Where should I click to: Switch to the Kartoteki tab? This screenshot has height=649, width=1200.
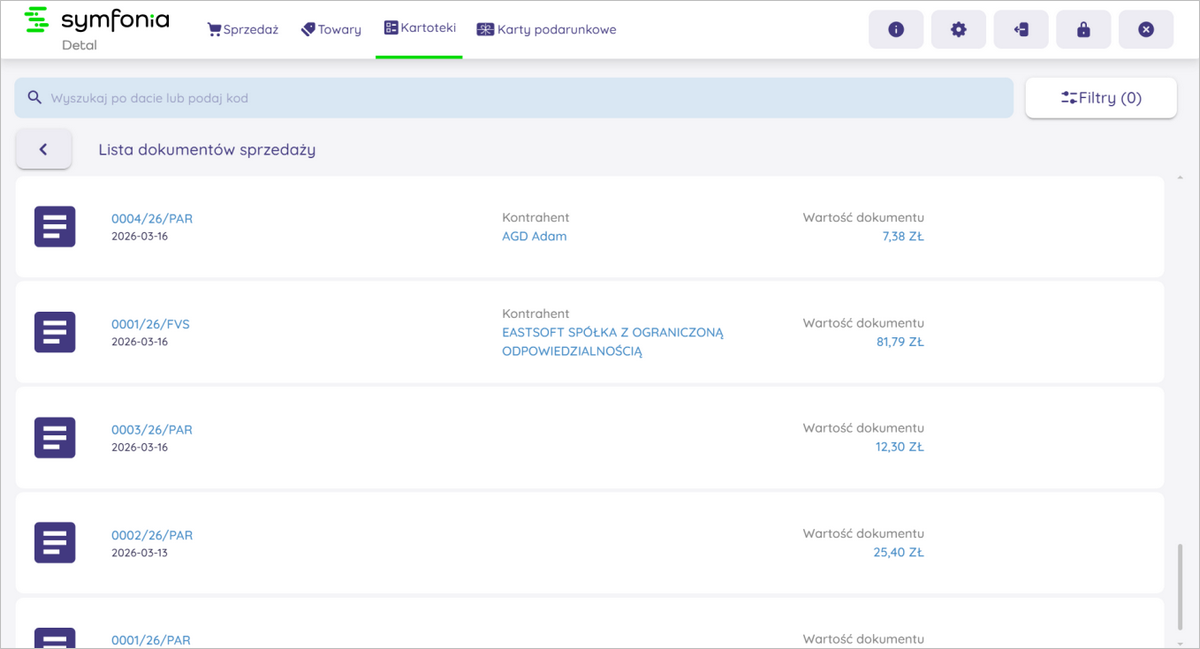420,29
